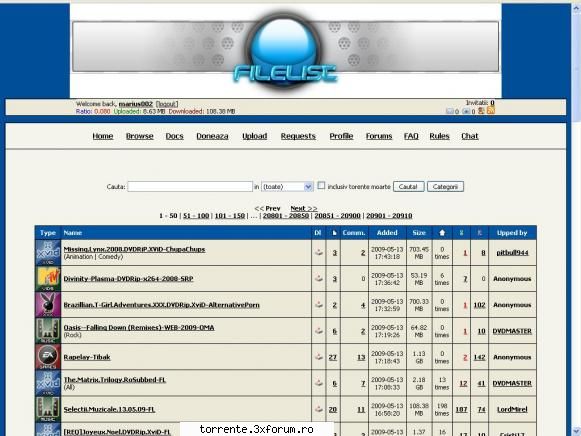Open the orange RSS feed icon
The height and width of the screenshot is (436, 581).
[x=491, y=110]
